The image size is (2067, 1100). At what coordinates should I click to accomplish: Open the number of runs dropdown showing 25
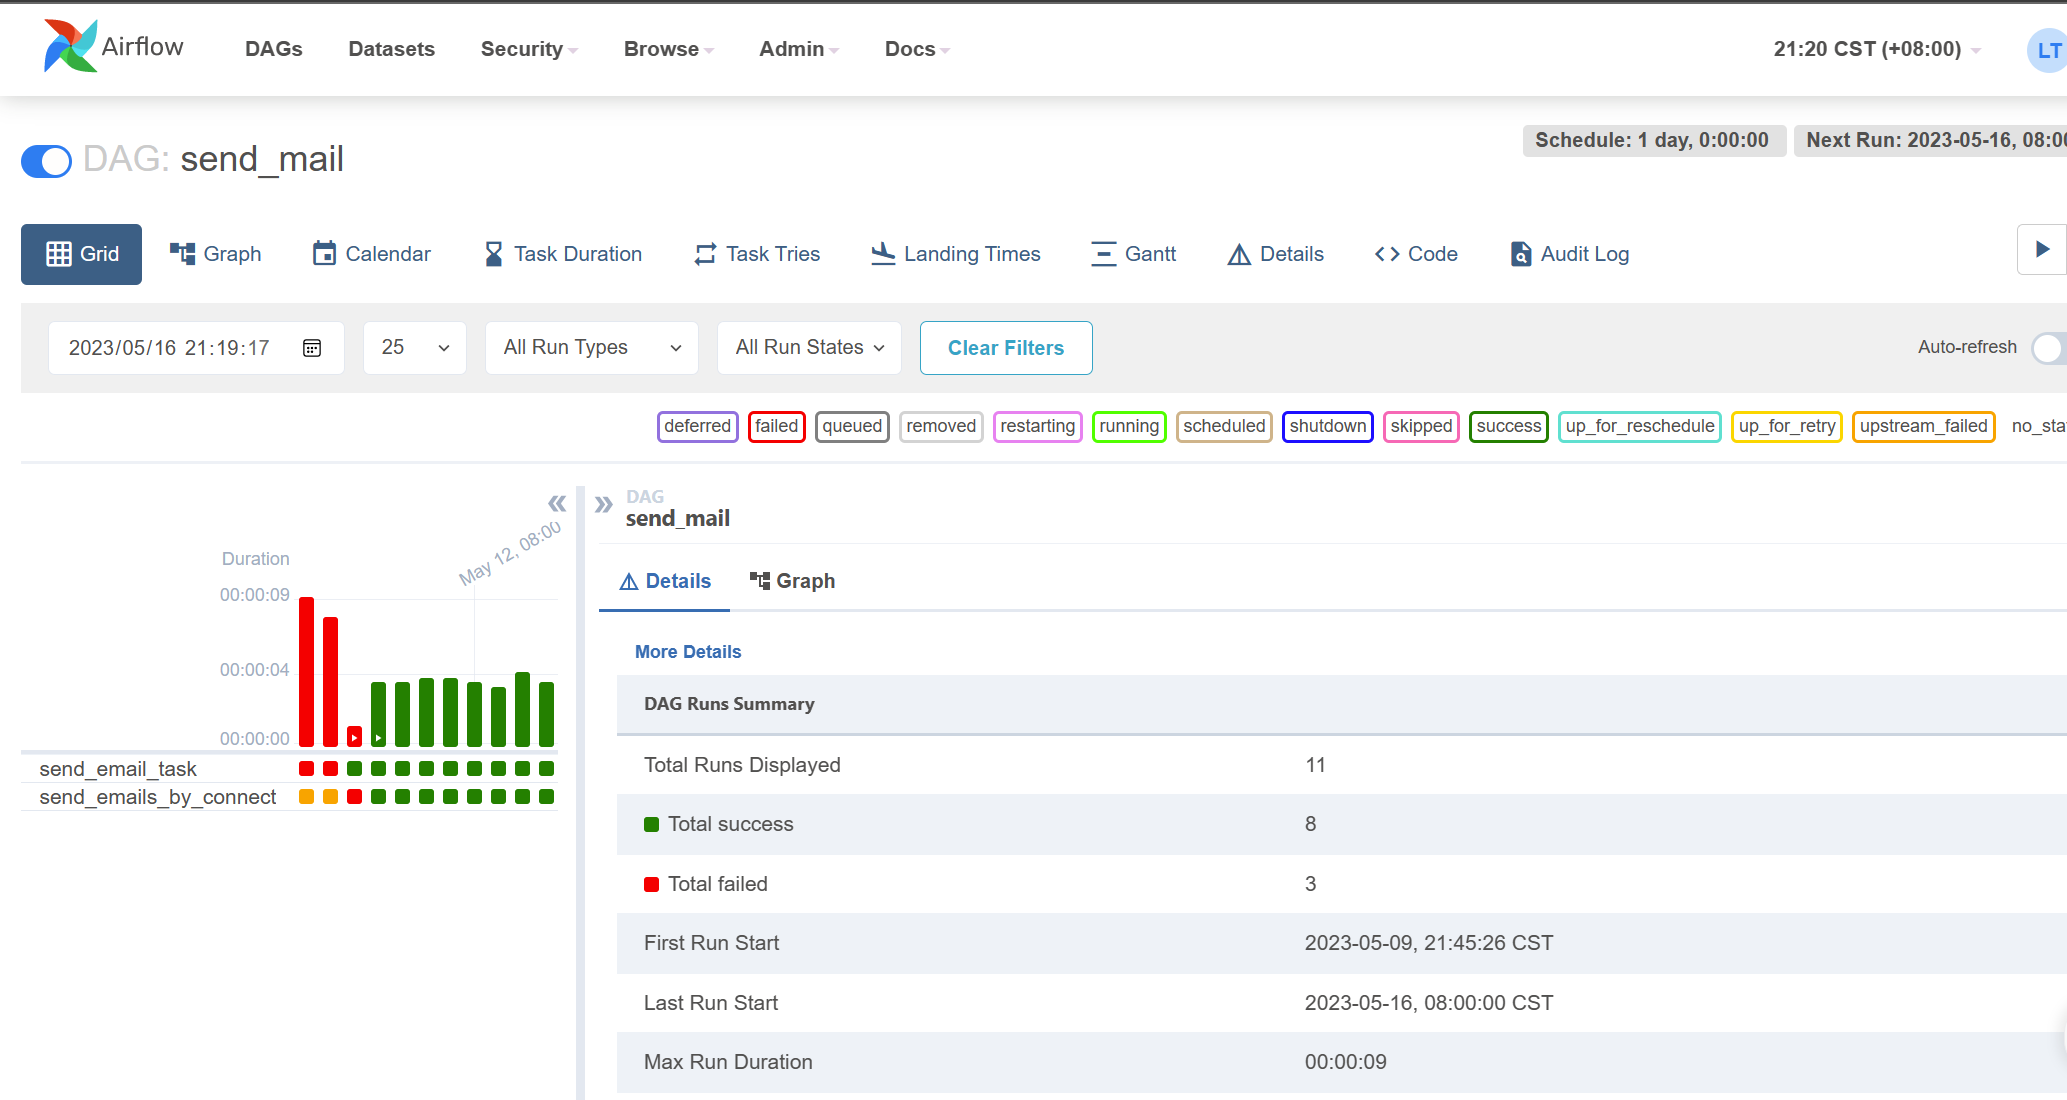tap(415, 348)
